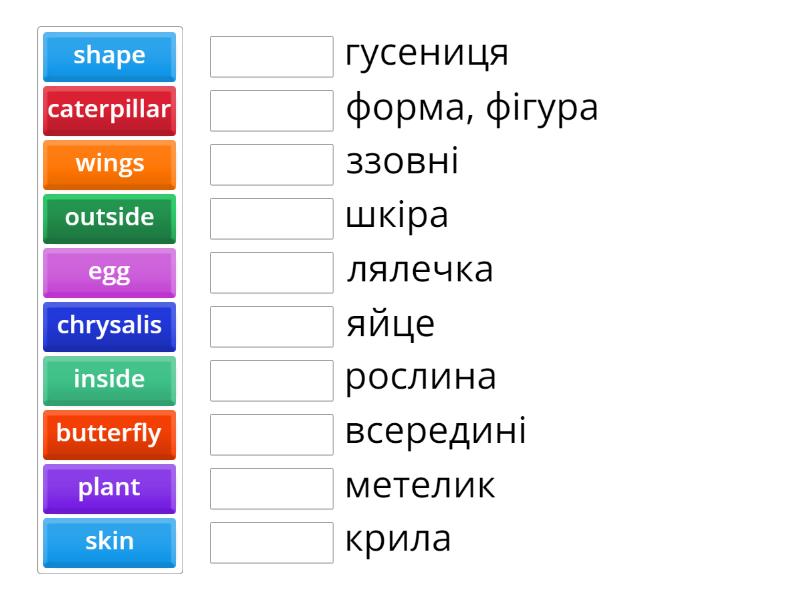This screenshot has width=800, height=600.
Task: Pick the purple 'plant' tile
Action: click(x=110, y=488)
